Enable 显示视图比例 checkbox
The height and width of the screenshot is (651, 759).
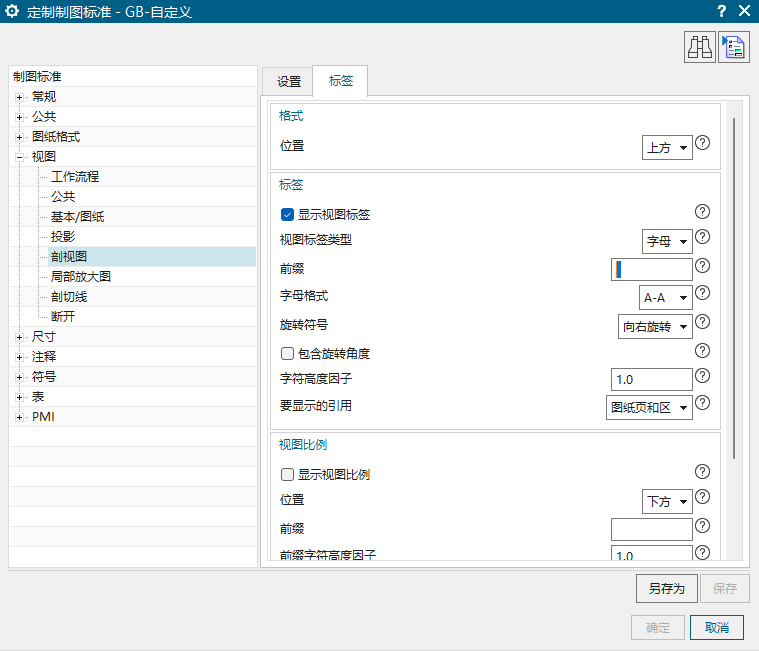[287, 474]
